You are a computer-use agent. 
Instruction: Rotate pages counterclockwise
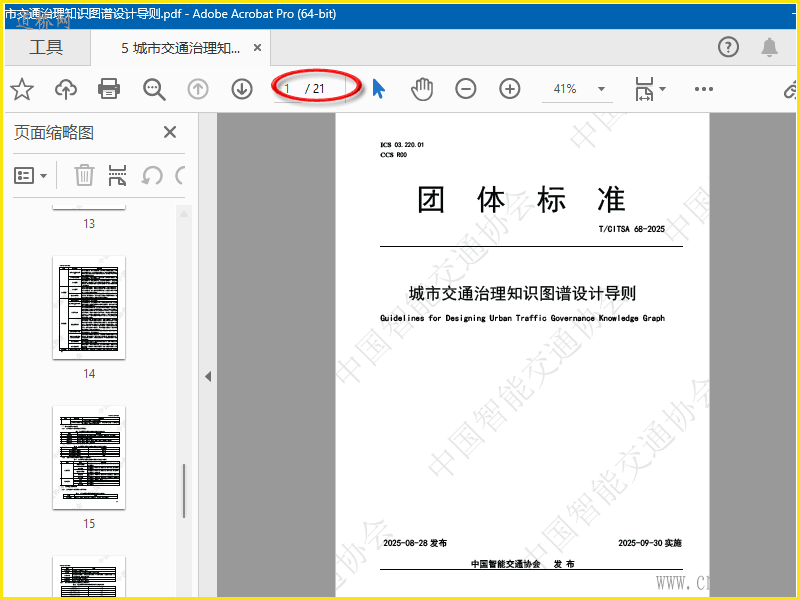coord(152,176)
